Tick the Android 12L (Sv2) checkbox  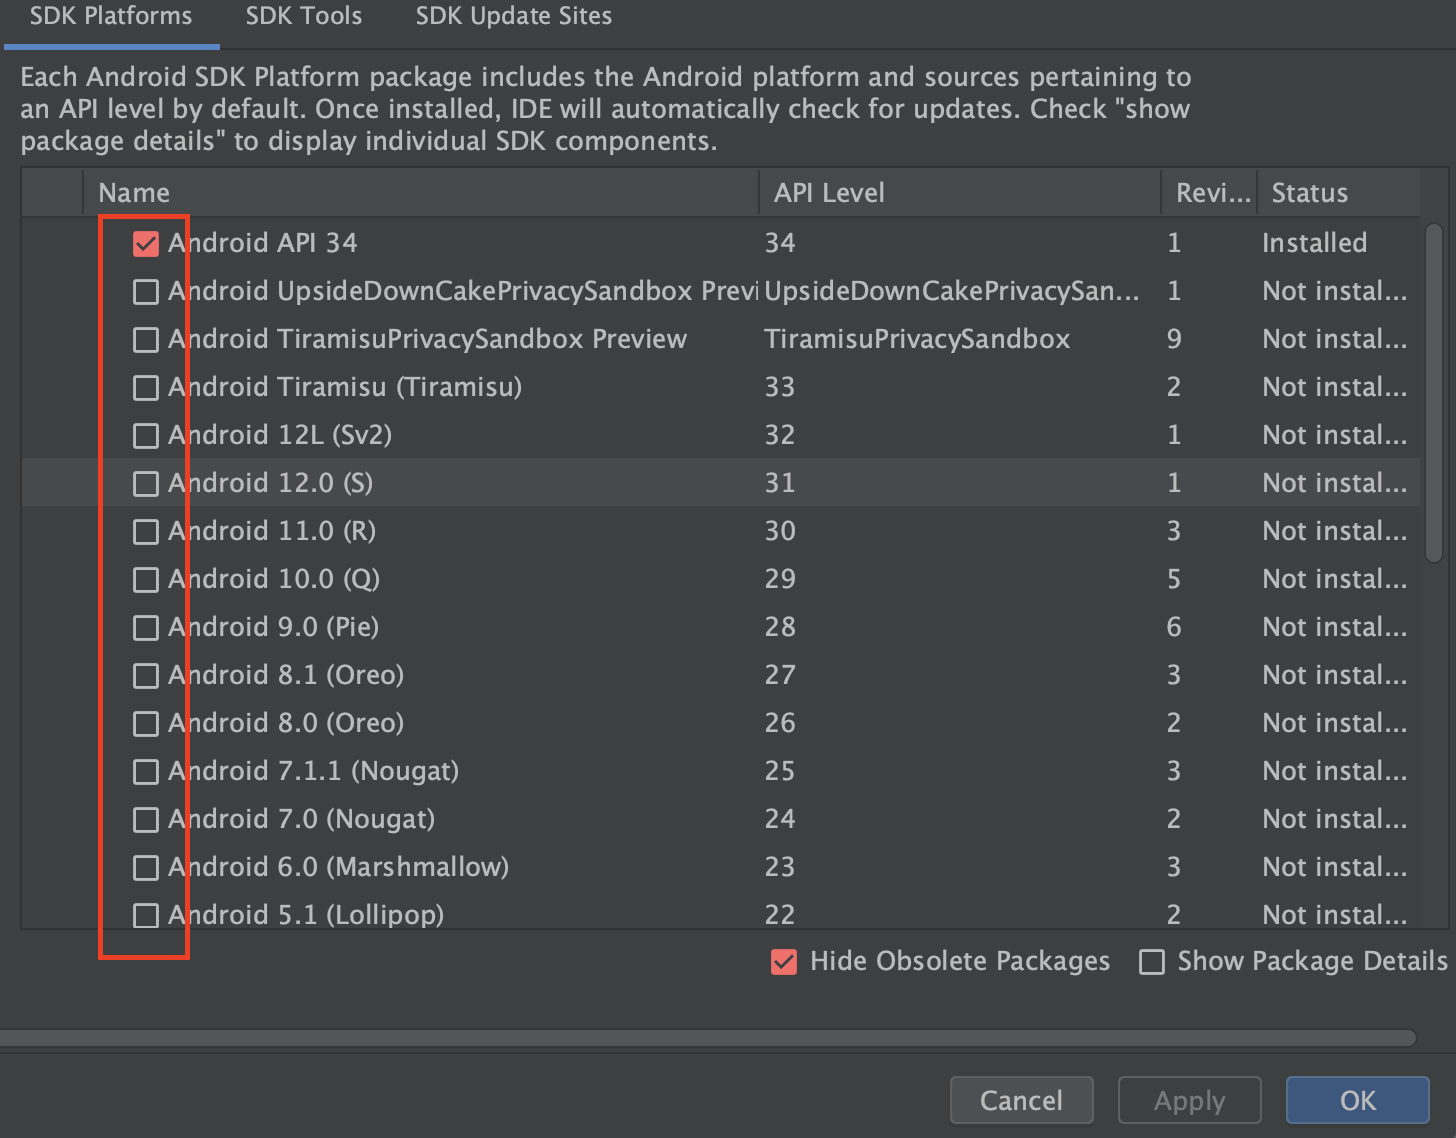pos(146,436)
